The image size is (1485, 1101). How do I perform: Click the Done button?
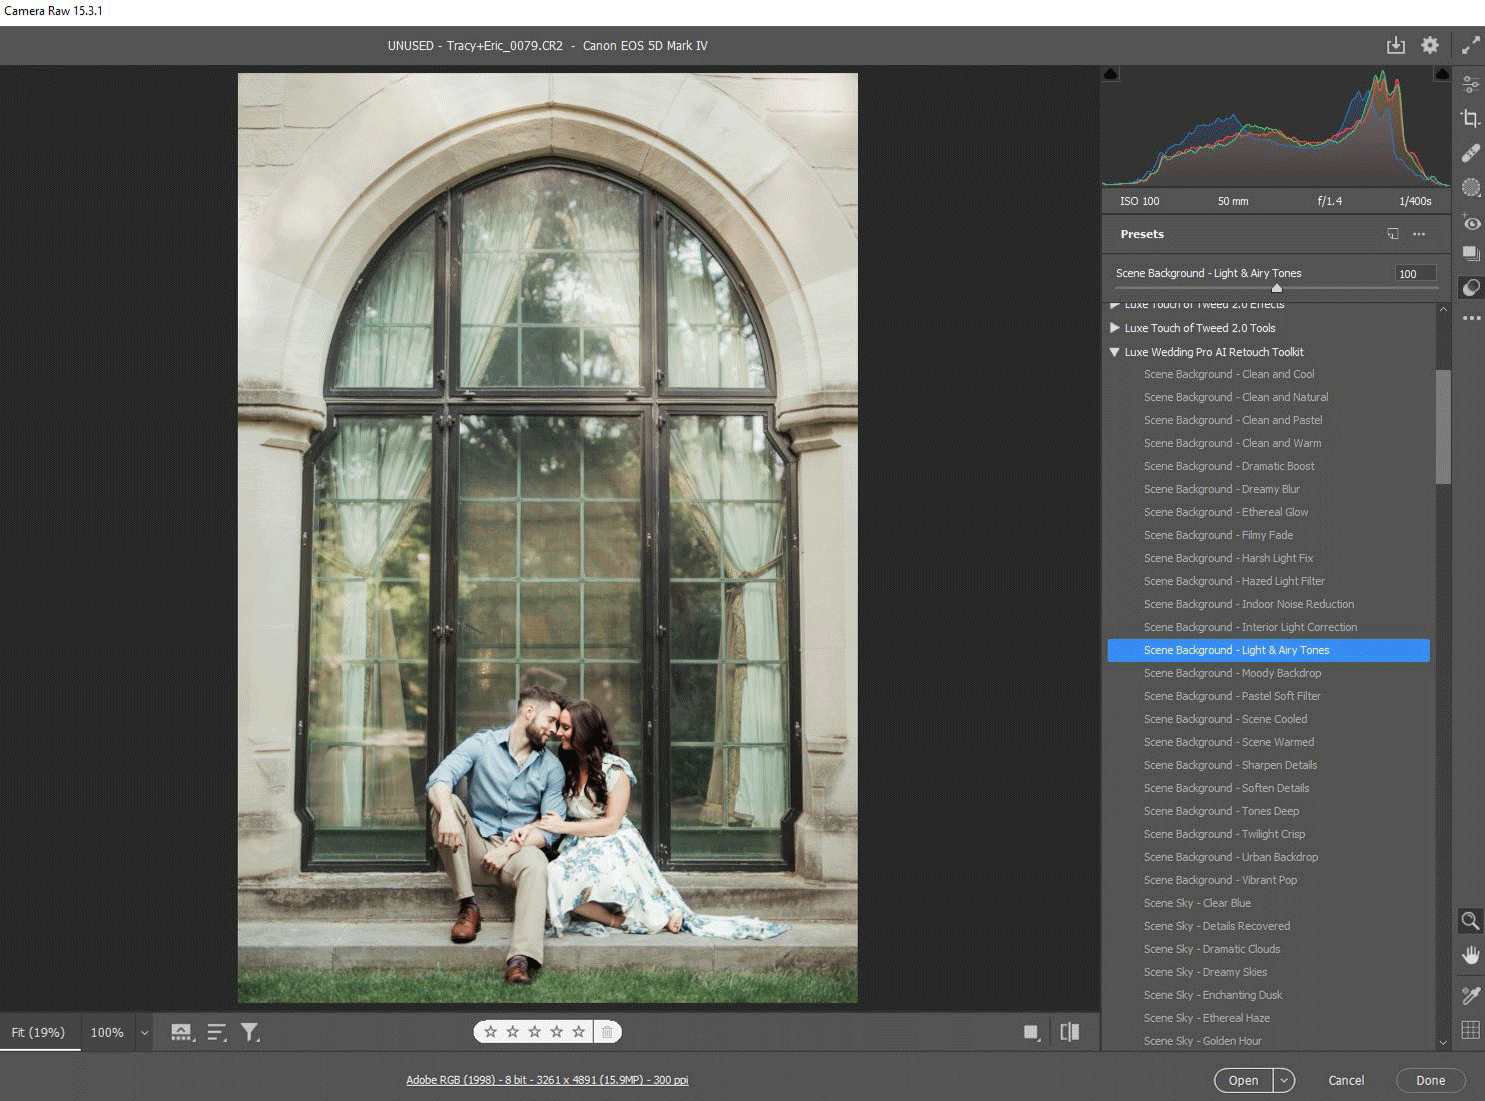1430,1080
